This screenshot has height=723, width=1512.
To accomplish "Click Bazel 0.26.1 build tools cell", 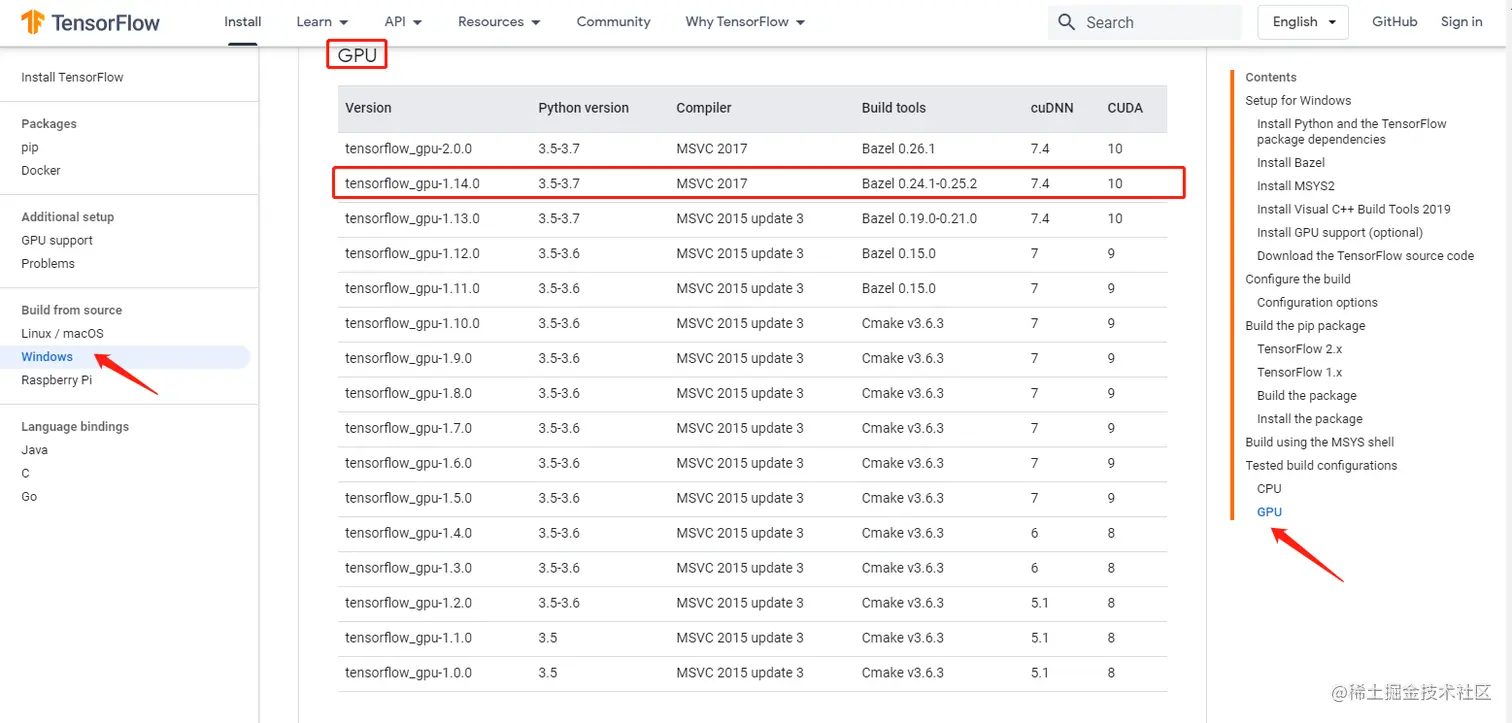I will coord(898,148).
